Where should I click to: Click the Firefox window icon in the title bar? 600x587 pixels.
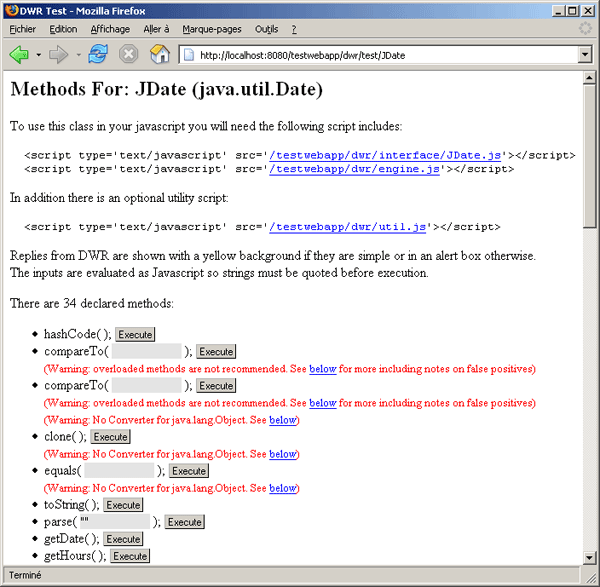click(x=10, y=9)
